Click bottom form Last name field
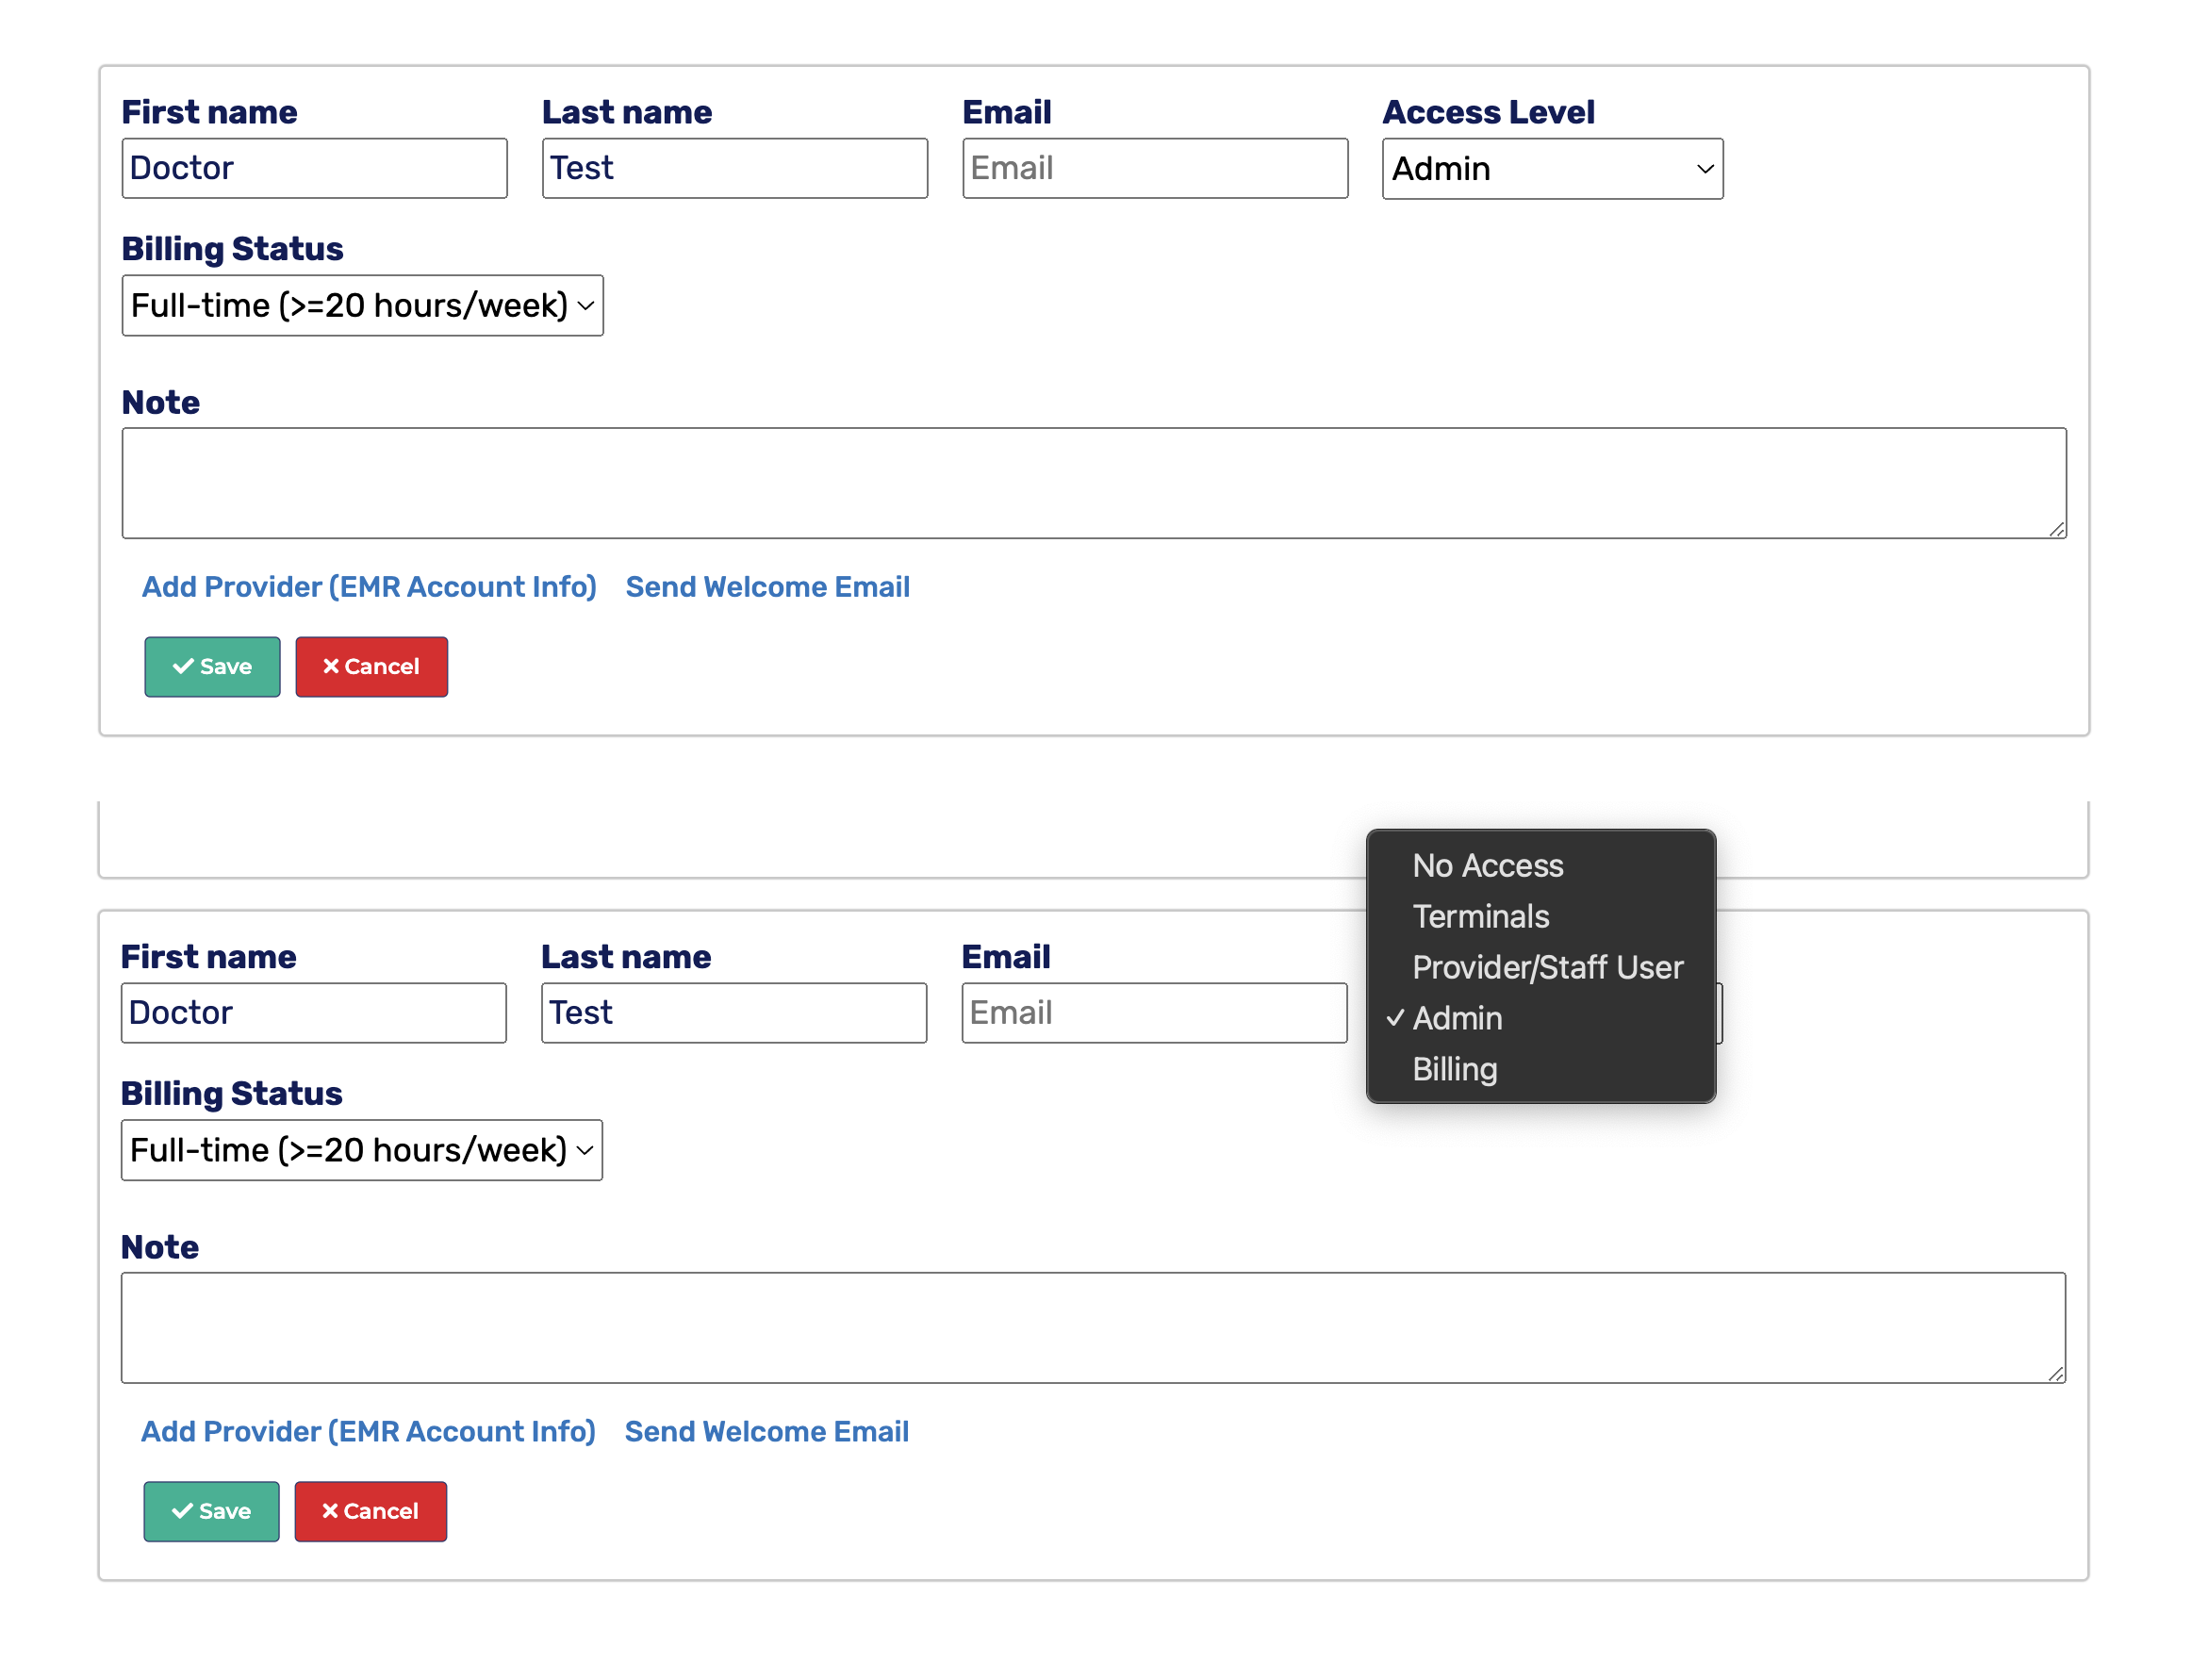 [x=733, y=1012]
